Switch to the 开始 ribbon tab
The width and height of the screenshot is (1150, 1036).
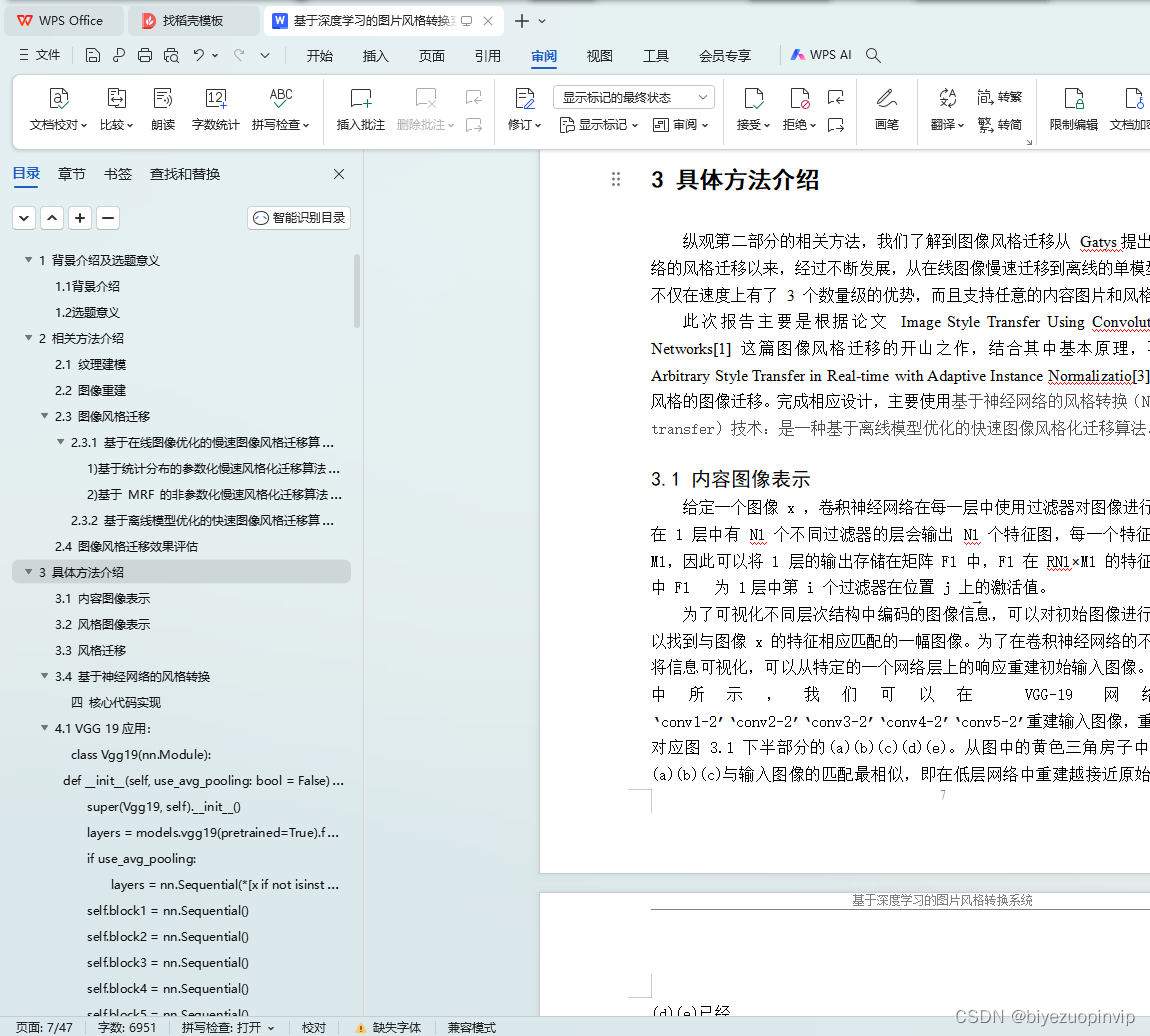pos(319,56)
